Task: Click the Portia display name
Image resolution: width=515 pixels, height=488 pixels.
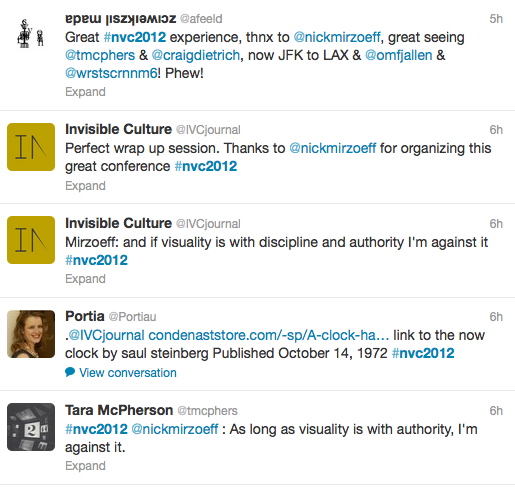Action: [85, 316]
